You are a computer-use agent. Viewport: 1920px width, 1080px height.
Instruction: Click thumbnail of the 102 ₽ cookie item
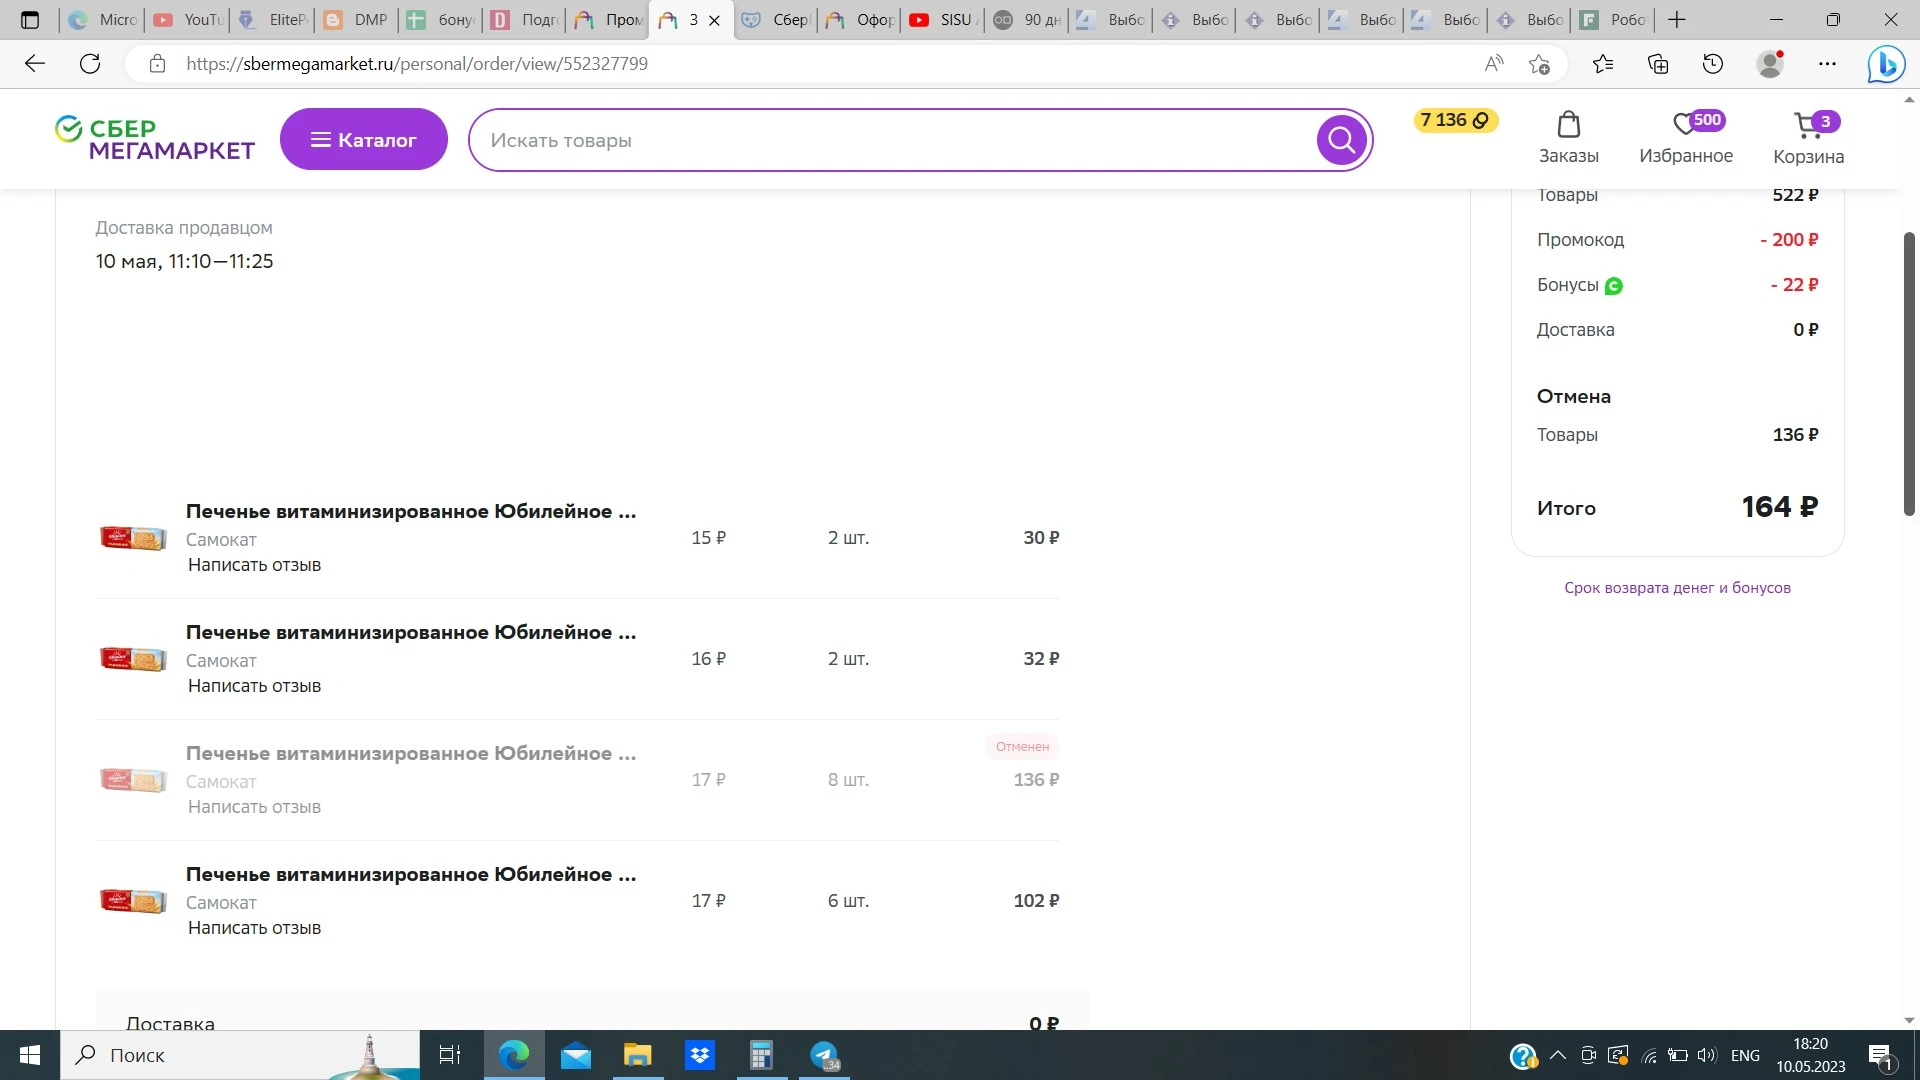[x=133, y=901]
